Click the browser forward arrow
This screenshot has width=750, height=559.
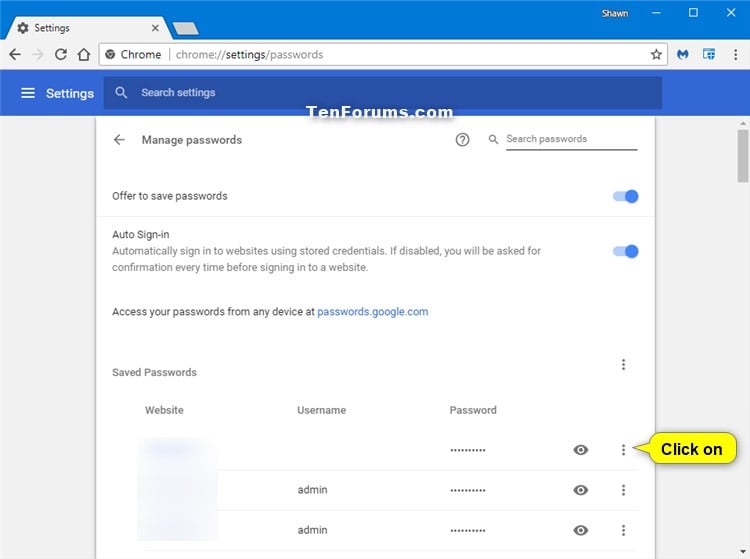pyautogui.click(x=38, y=55)
